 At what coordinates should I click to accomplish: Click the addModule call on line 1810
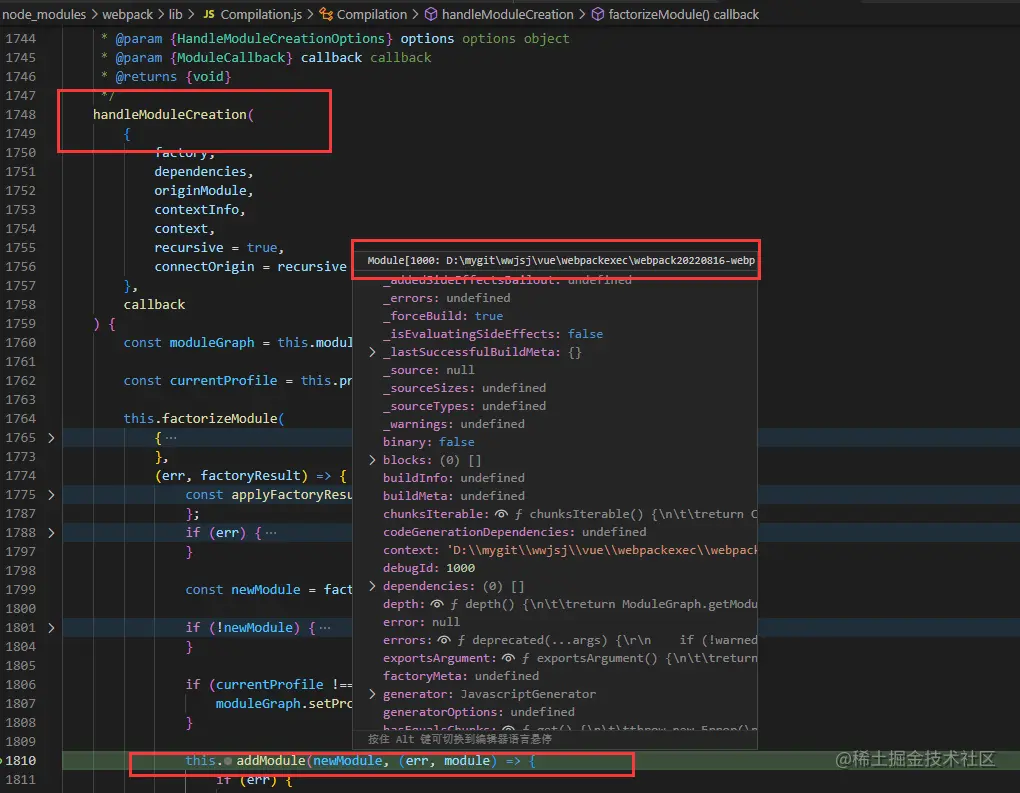[x=271, y=760]
